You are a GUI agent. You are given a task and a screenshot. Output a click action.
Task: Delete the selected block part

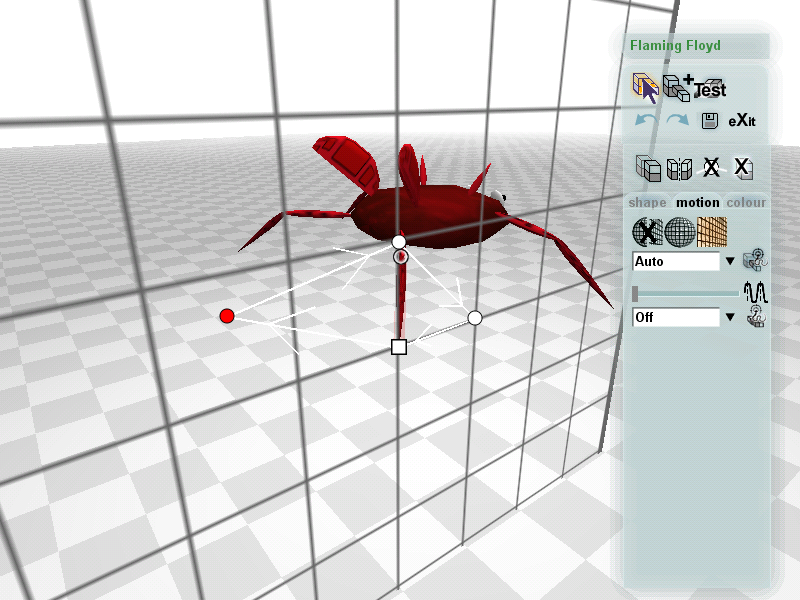[742, 168]
